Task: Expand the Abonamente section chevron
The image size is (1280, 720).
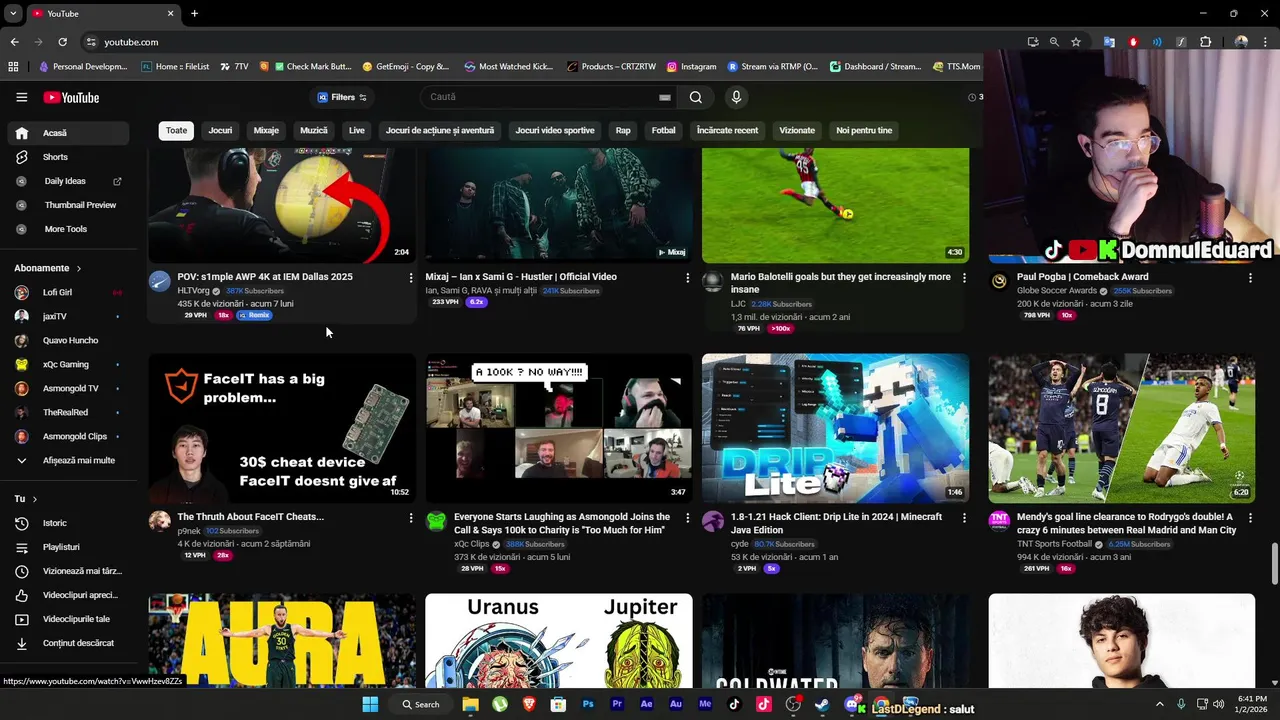Action: click(x=79, y=268)
